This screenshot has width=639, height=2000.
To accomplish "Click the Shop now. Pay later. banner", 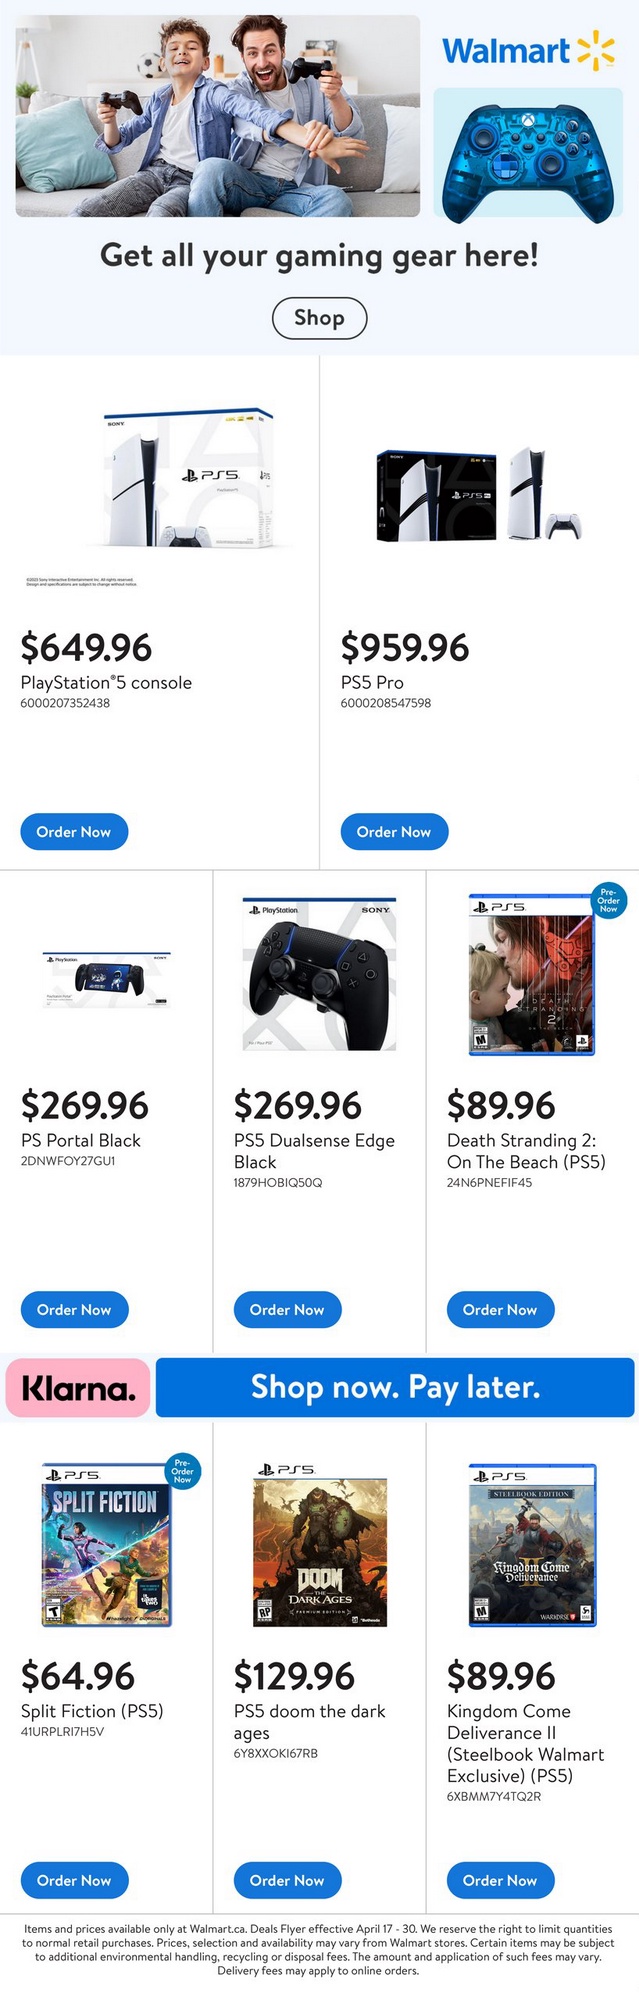I will [x=395, y=1387].
